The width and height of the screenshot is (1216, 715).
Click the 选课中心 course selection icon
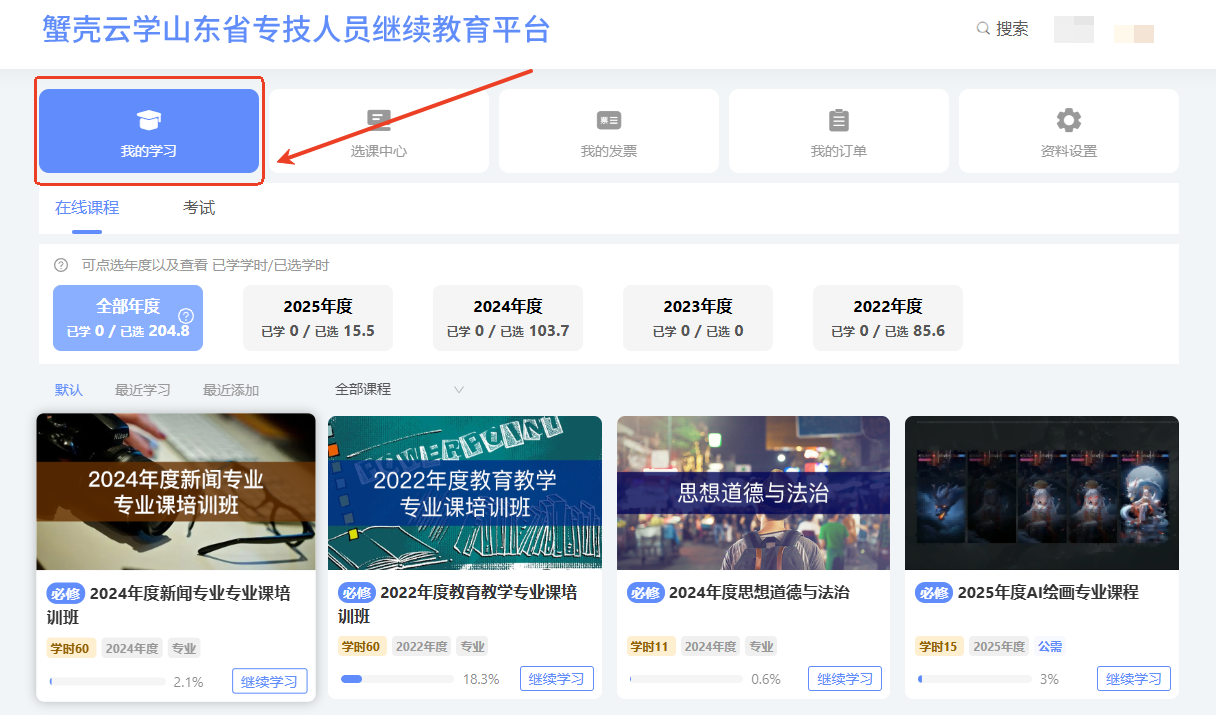(x=378, y=121)
